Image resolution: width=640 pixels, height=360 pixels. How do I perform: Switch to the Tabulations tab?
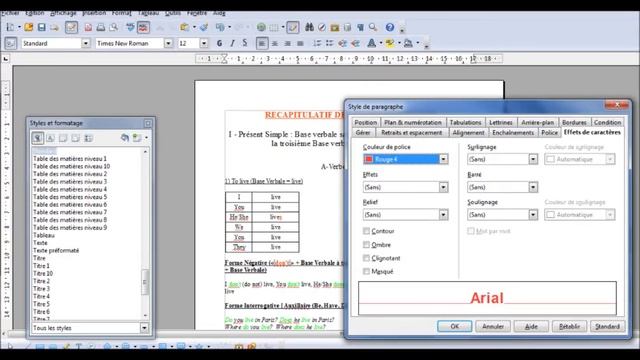[465, 122]
